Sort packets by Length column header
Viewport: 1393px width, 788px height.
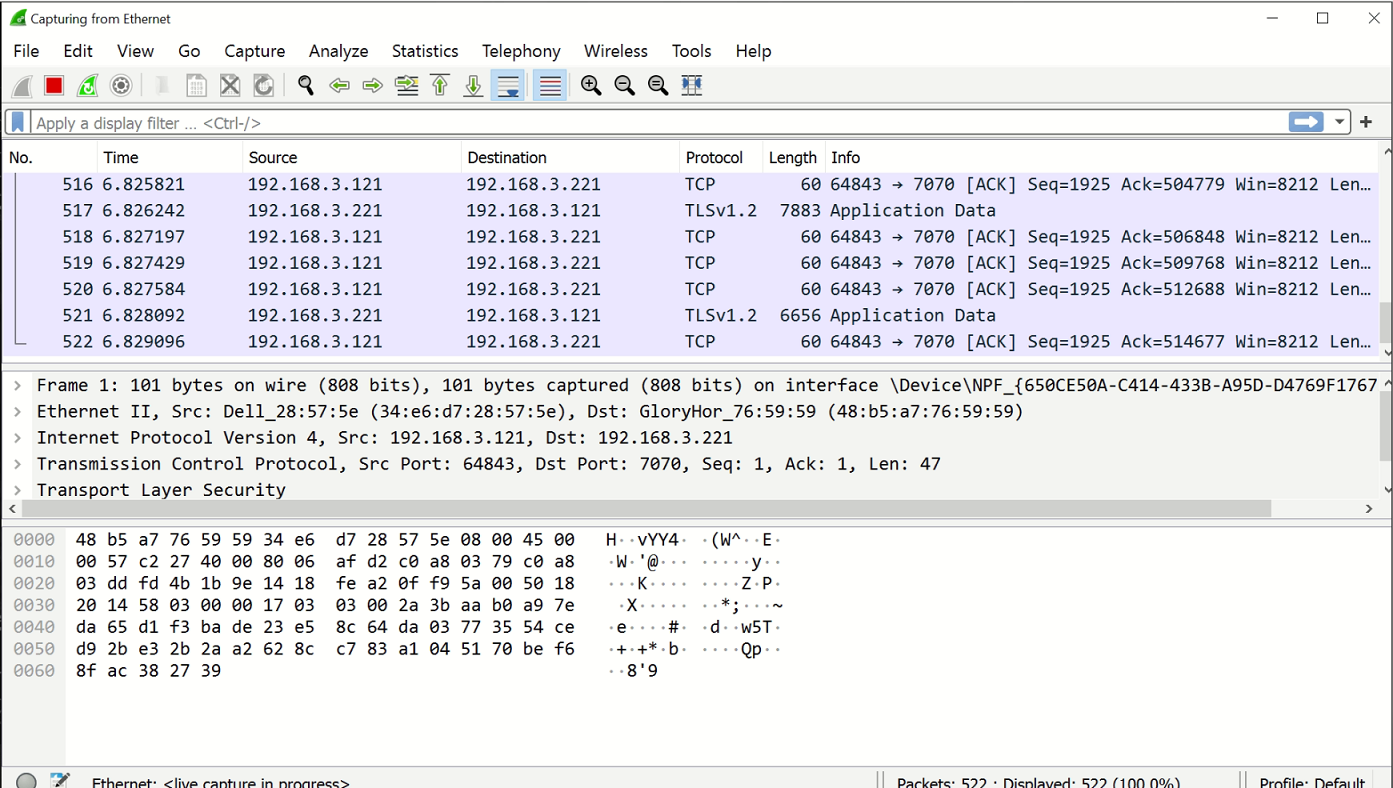click(x=793, y=158)
